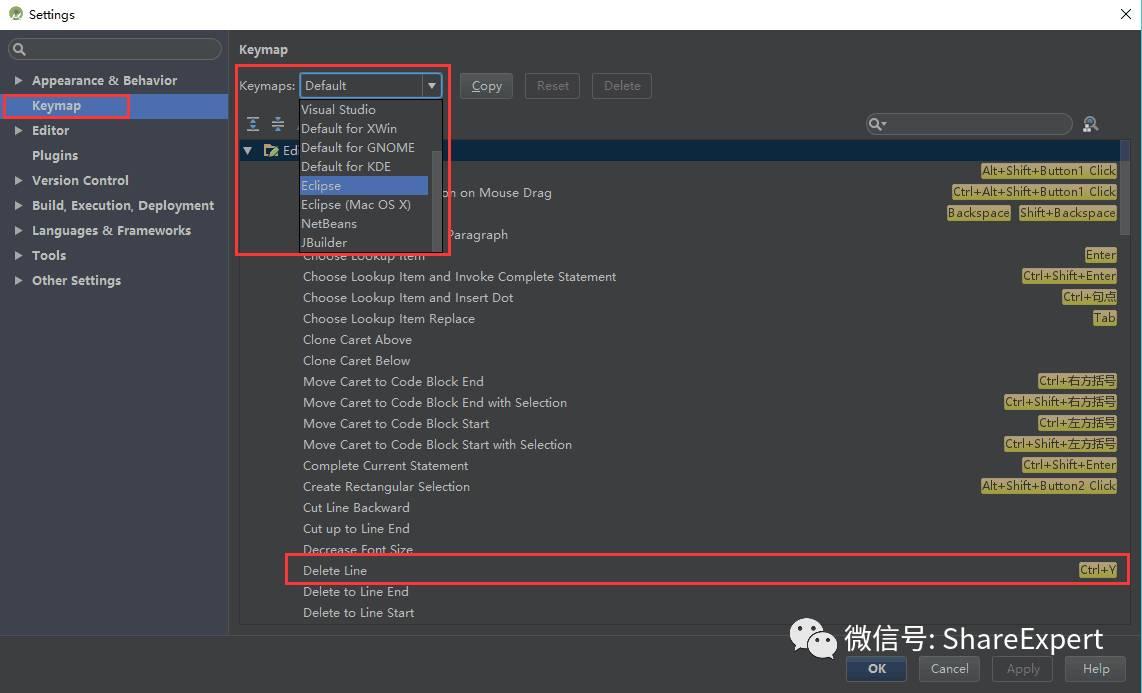
Task: Expand the Tools settings section
Action: point(18,256)
